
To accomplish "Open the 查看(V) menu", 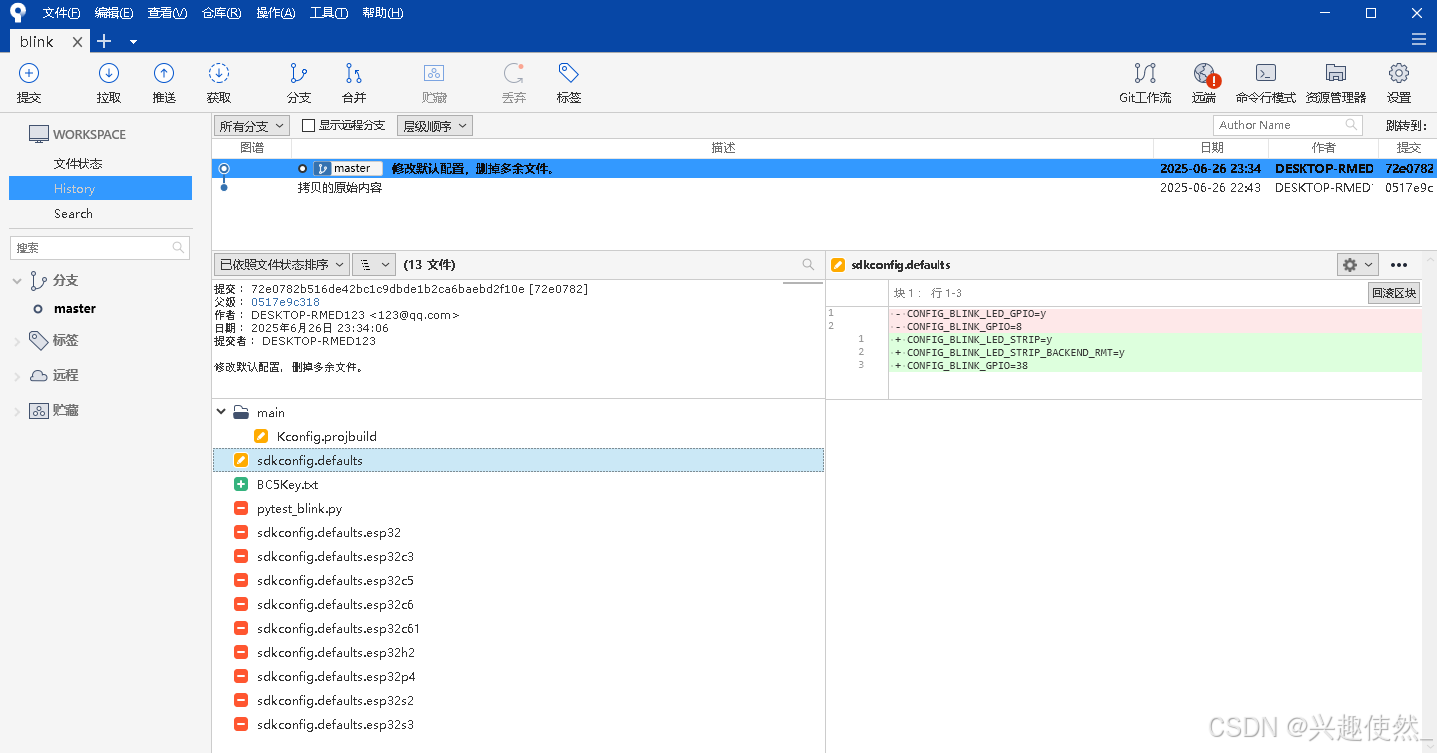I will click(167, 13).
